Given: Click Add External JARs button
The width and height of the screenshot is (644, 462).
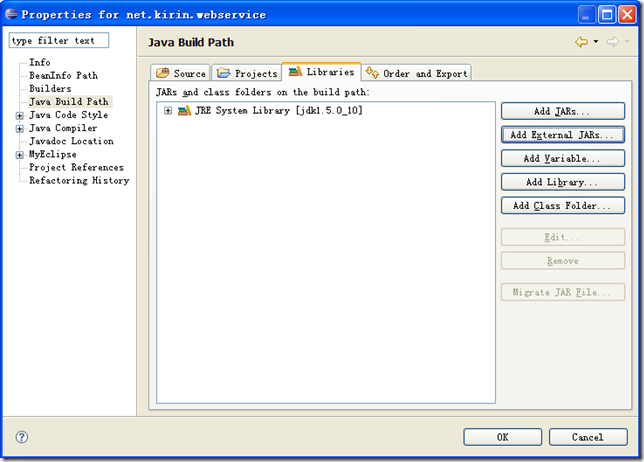Looking at the screenshot, I should (563, 135).
